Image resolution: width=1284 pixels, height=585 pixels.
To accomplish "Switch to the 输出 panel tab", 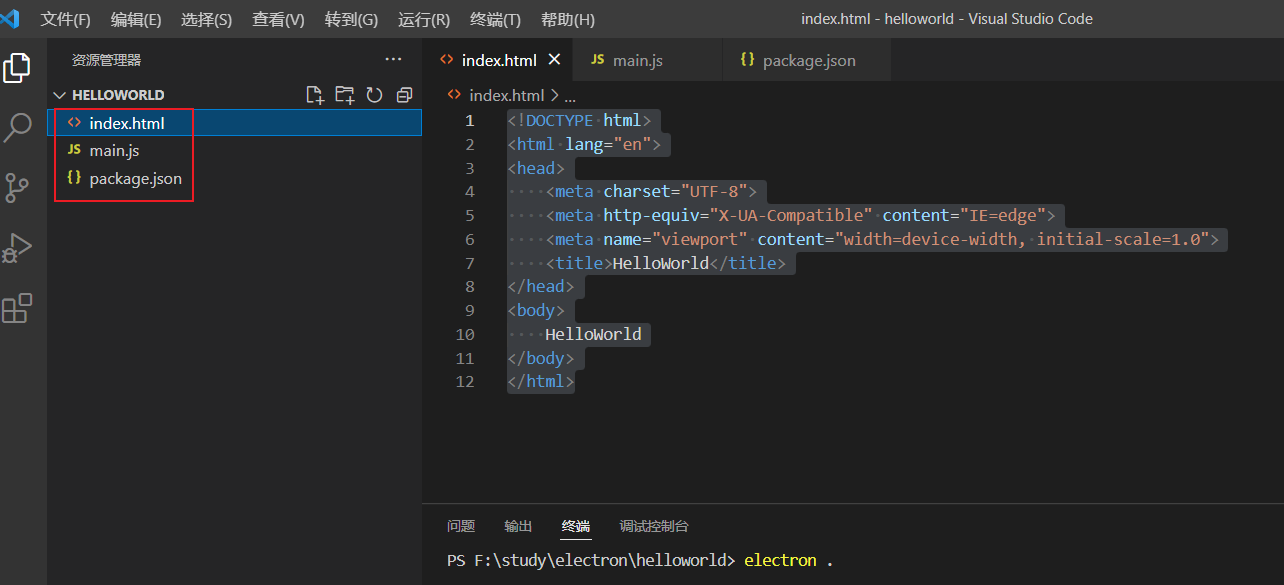I will point(518,526).
